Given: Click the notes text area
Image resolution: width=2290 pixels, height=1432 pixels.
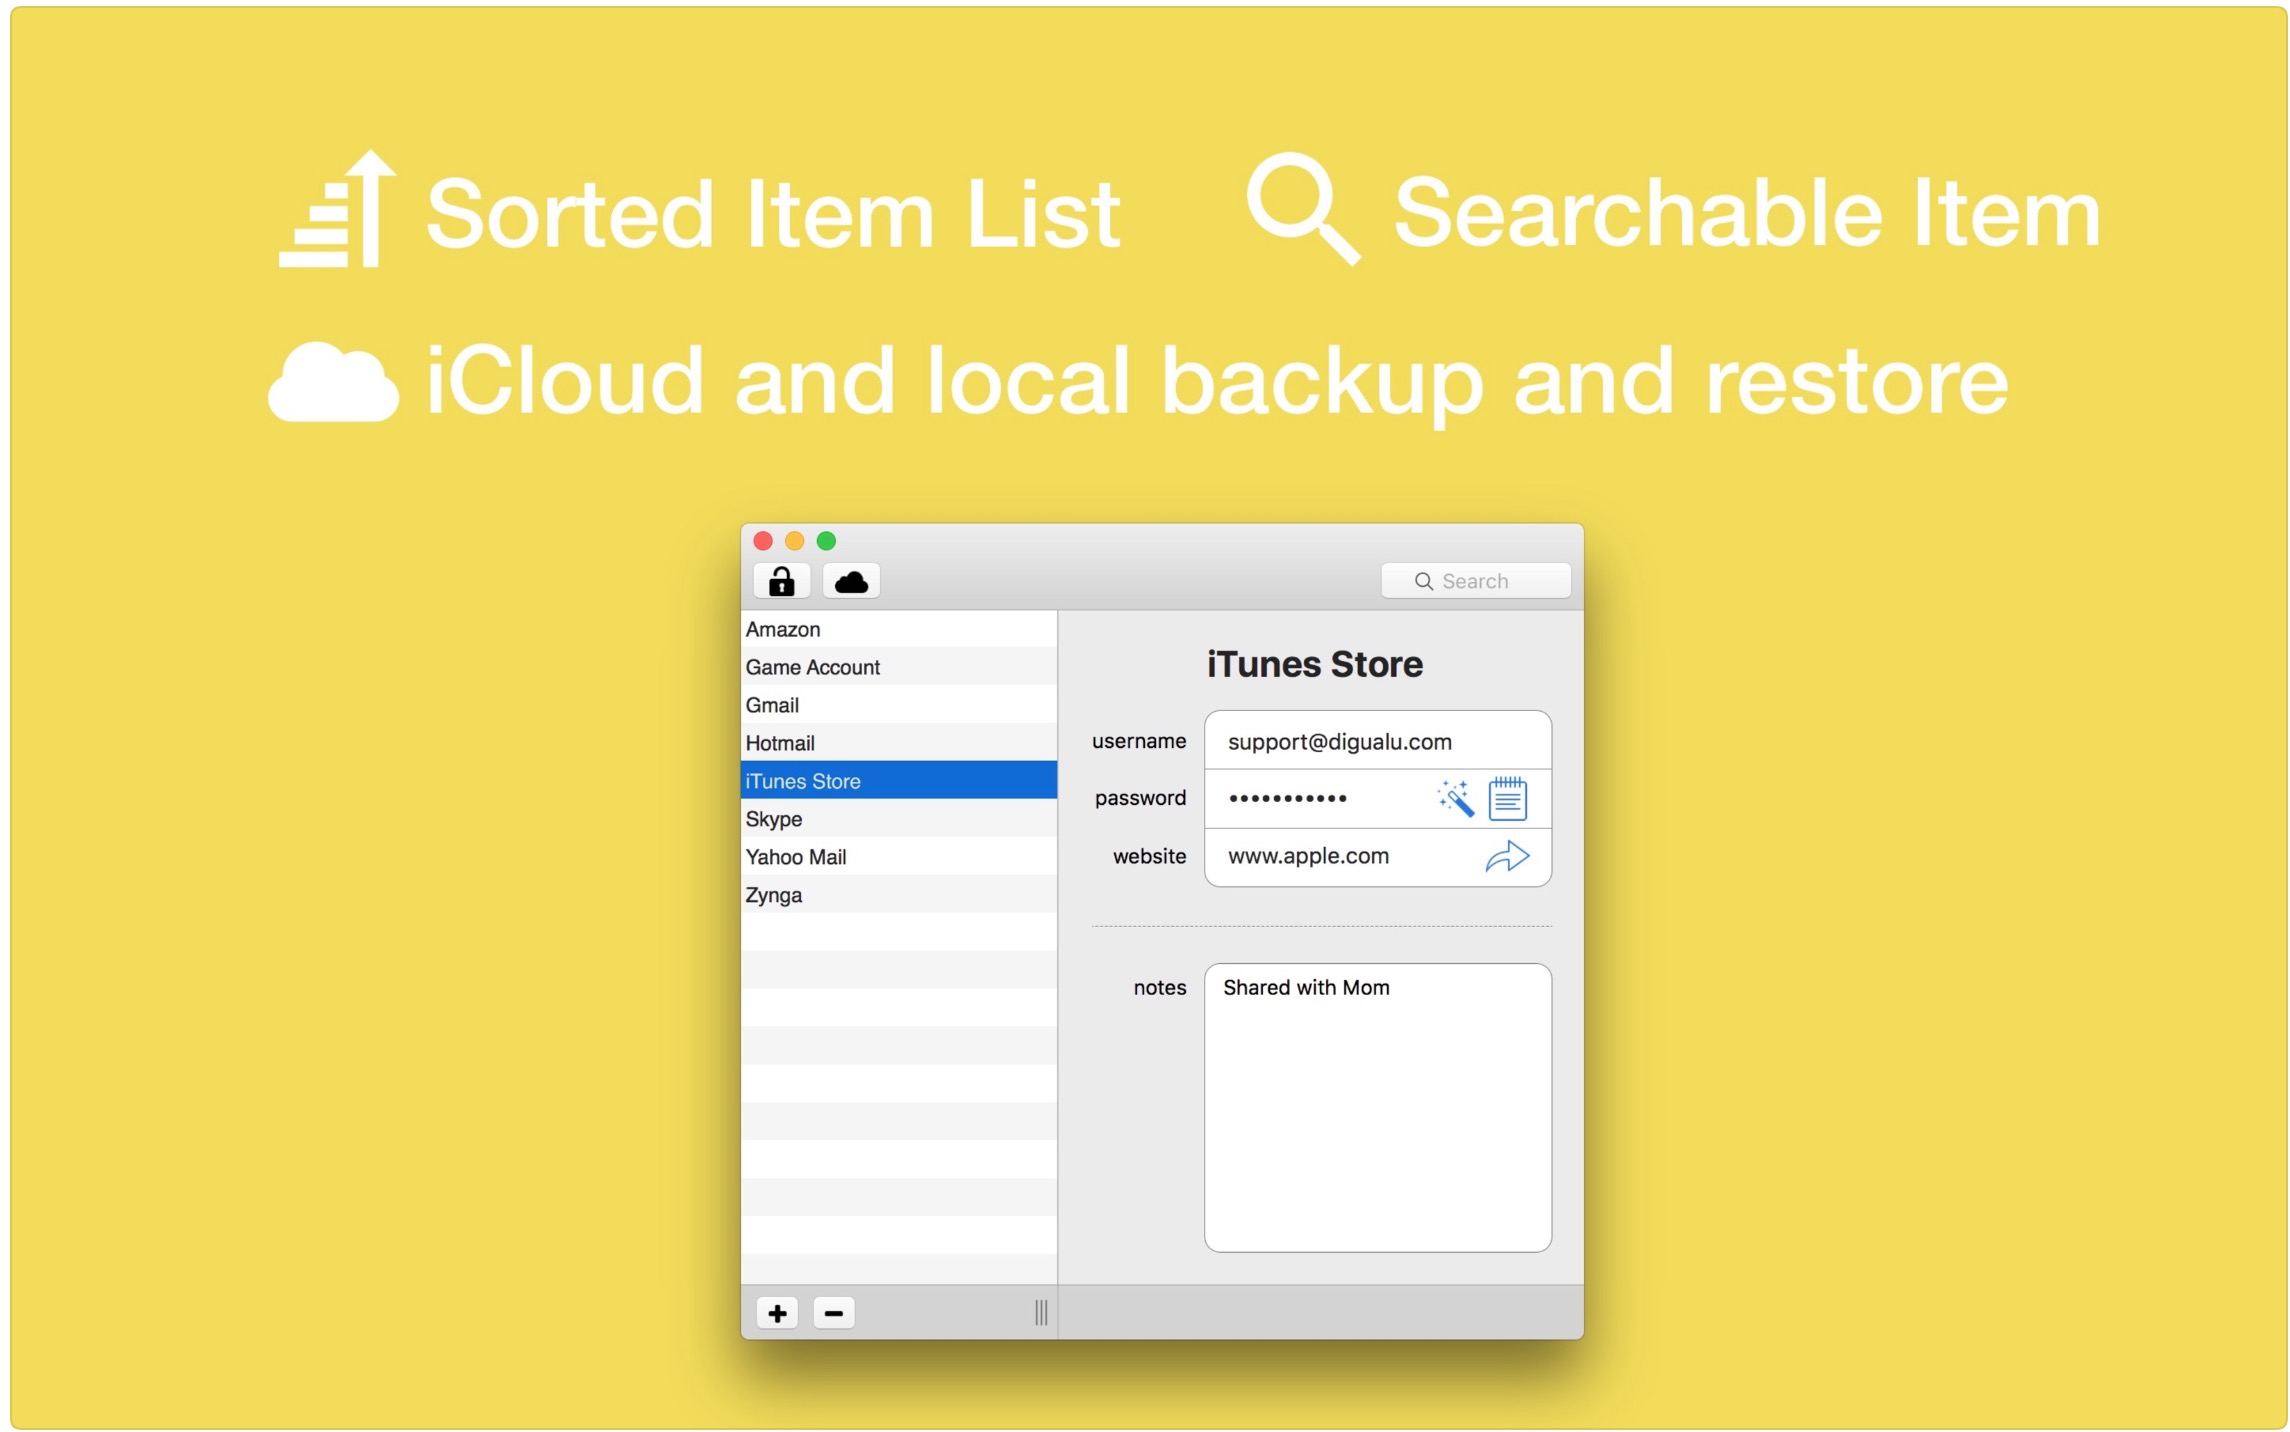Looking at the screenshot, I should click(1377, 1107).
